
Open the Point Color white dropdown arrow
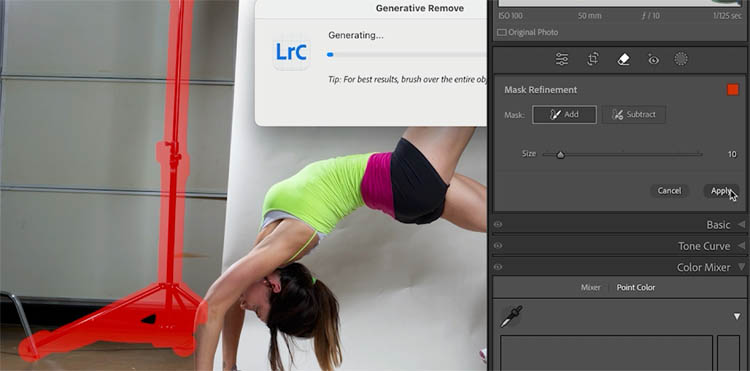(737, 316)
